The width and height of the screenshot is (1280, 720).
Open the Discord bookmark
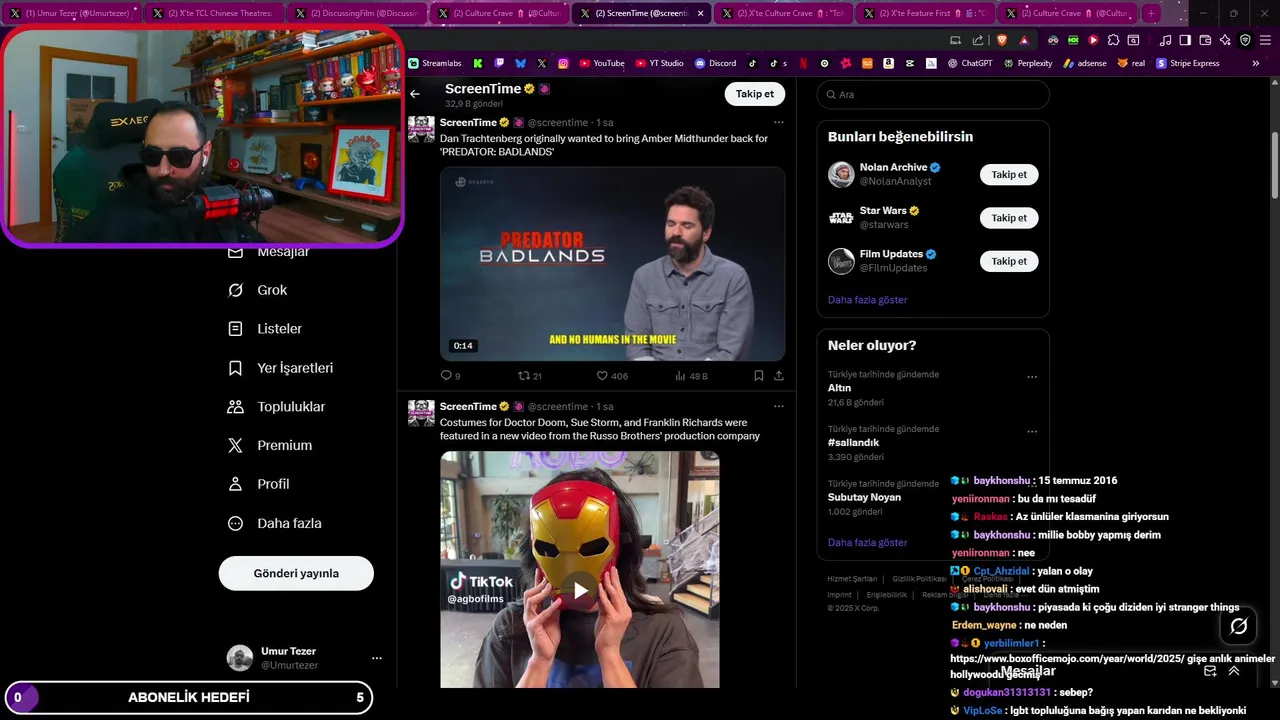click(x=715, y=63)
